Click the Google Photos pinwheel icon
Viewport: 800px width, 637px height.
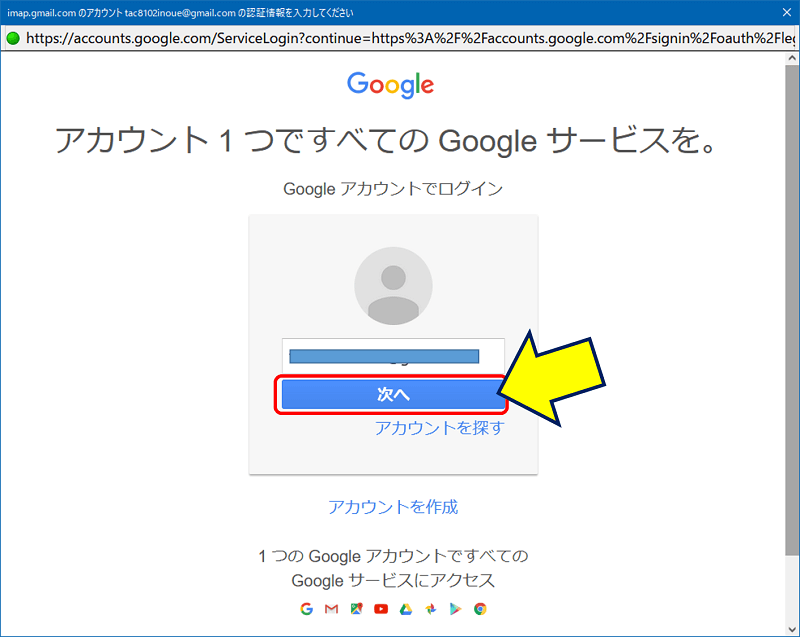click(431, 608)
